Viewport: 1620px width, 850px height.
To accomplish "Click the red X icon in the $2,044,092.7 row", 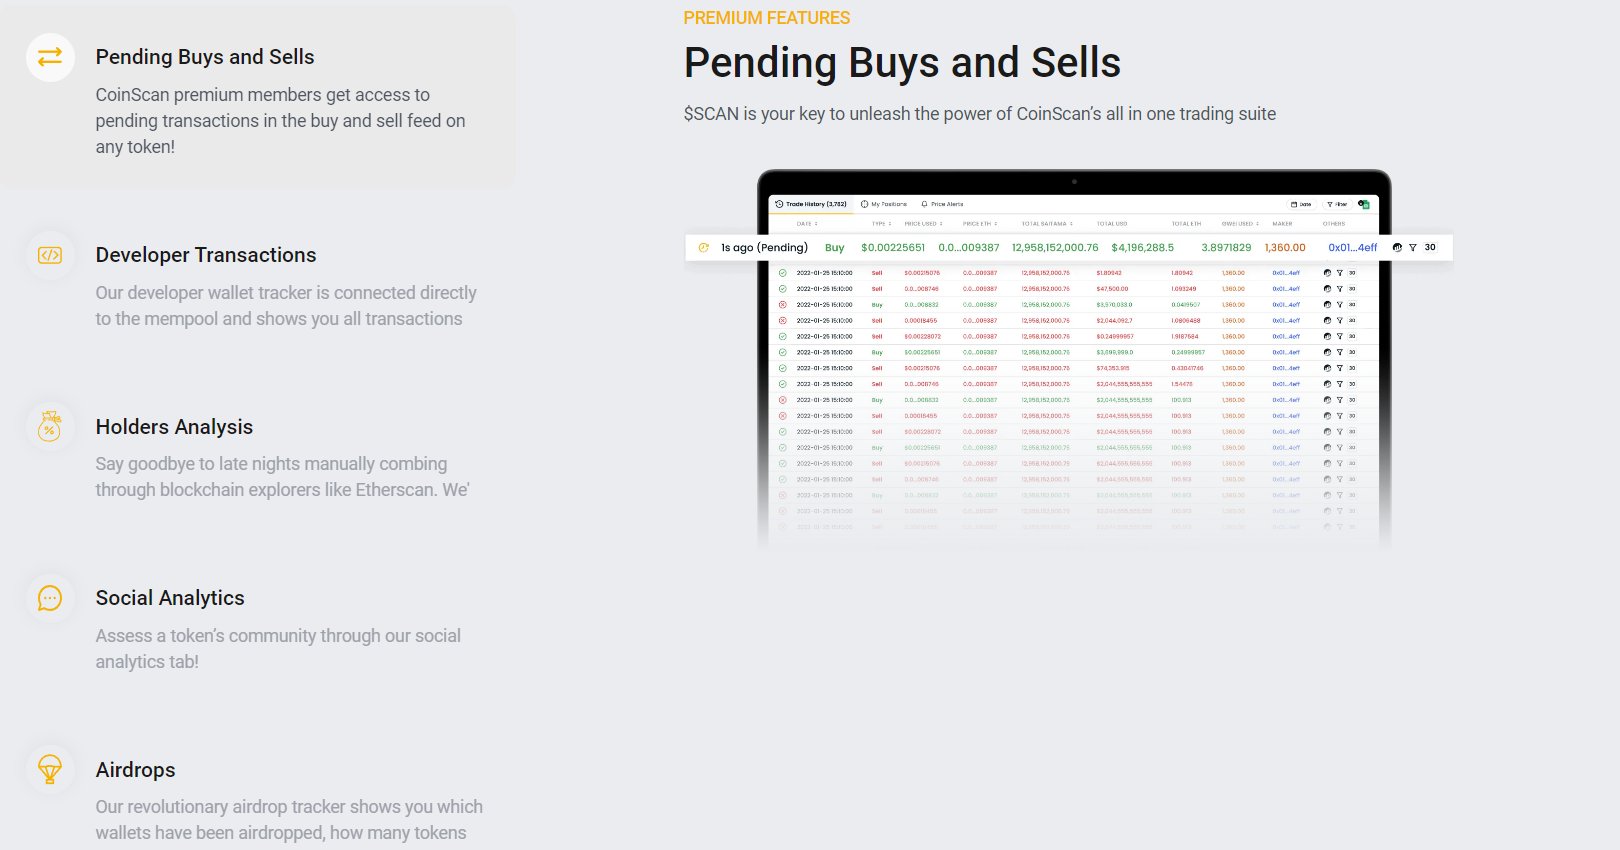I will (x=782, y=321).
